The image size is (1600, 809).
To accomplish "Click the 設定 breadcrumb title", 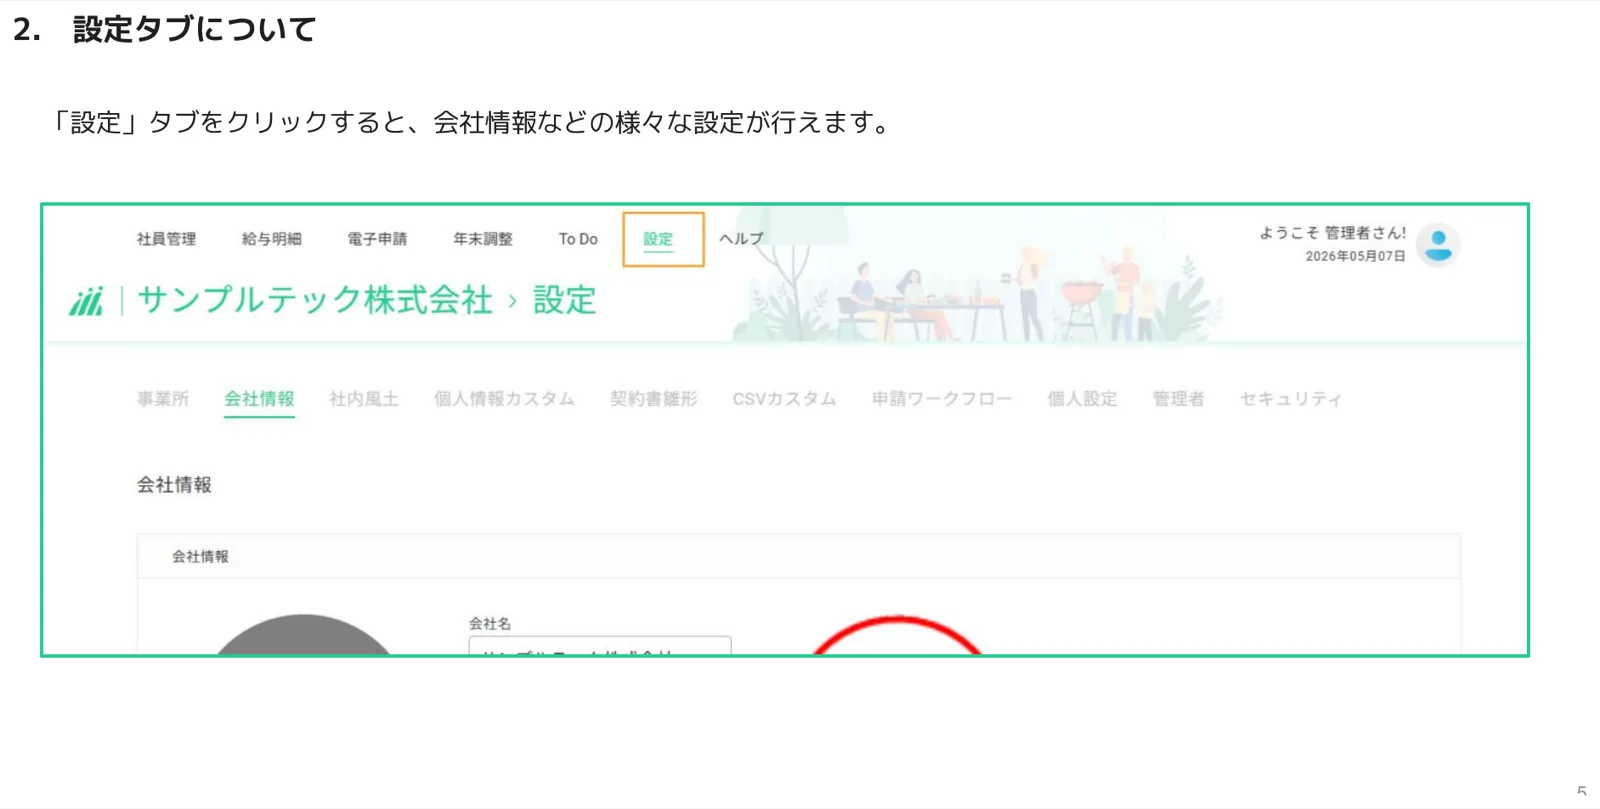I will [x=564, y=300].
